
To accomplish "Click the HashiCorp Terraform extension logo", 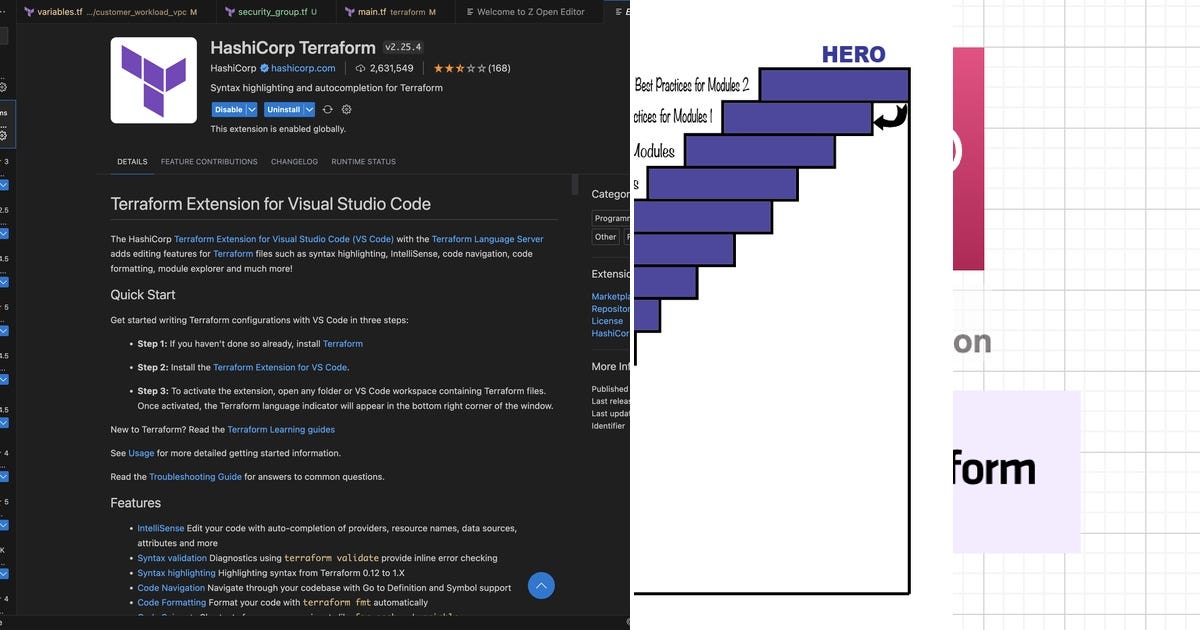I will click(x=153, y=78).
